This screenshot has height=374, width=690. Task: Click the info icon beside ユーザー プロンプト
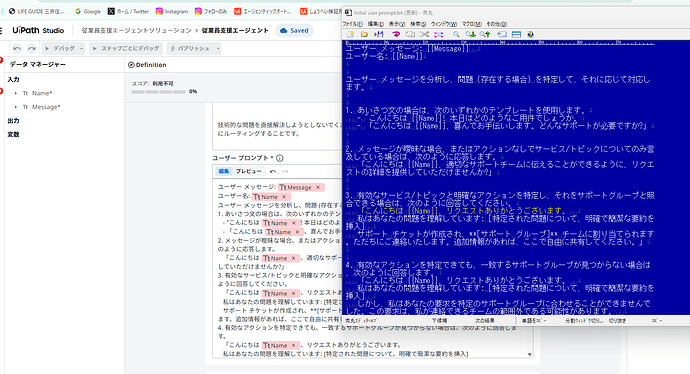(279, 158)
